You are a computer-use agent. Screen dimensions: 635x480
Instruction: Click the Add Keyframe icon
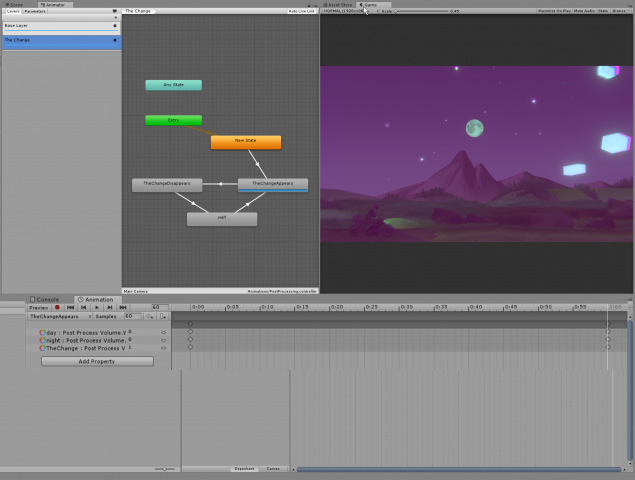(x=149, y=316)
